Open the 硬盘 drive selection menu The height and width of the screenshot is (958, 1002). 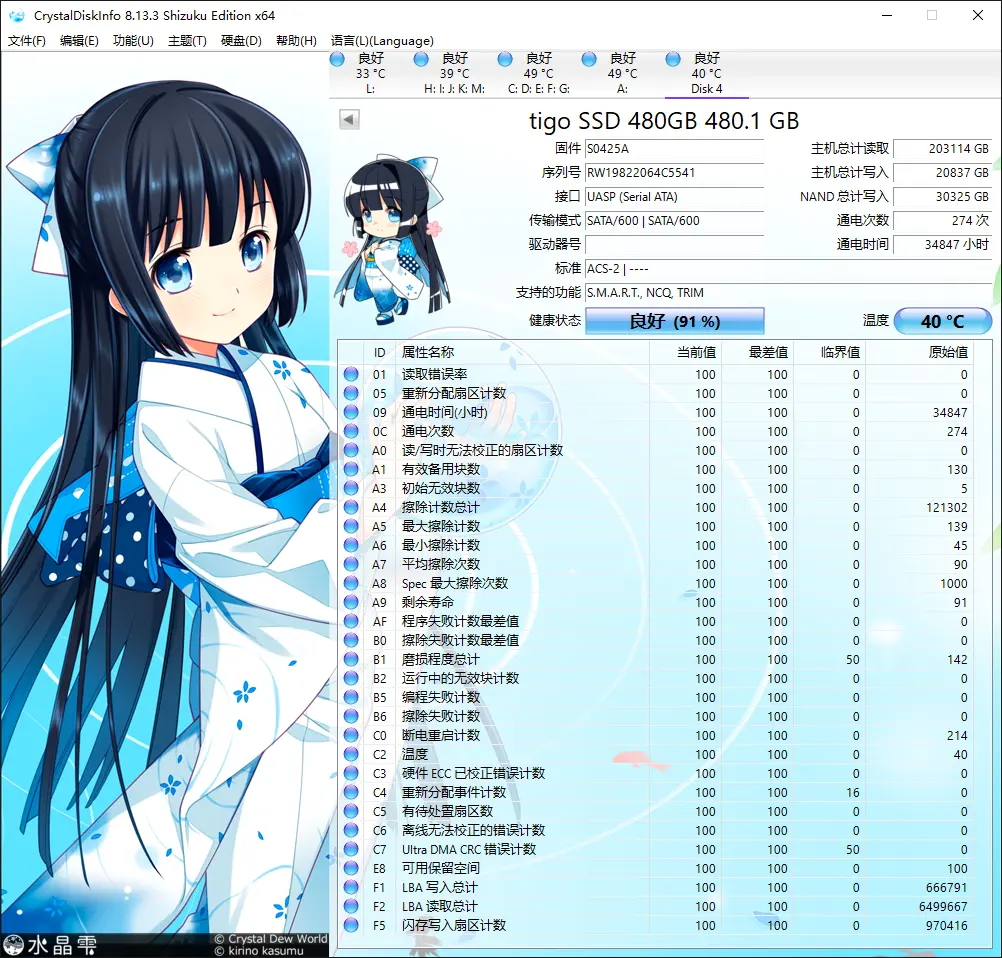click(x=240, y=41)
